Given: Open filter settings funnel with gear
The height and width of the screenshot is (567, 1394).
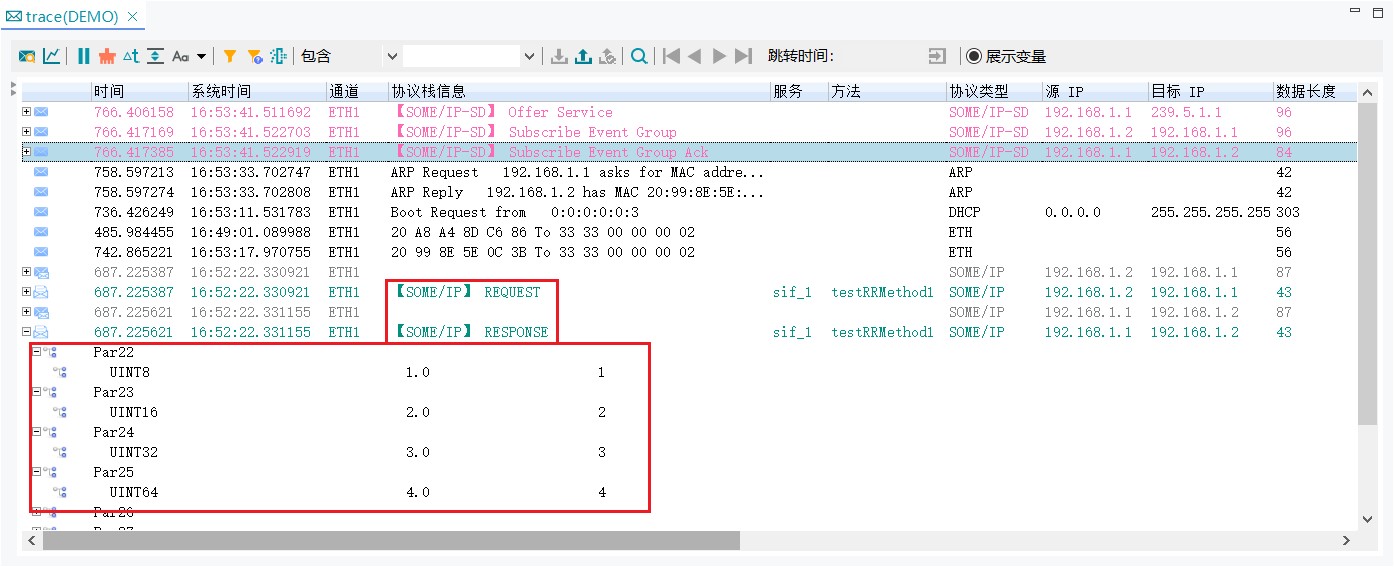Looking at the screenshot, I should (x=254, y=57).
